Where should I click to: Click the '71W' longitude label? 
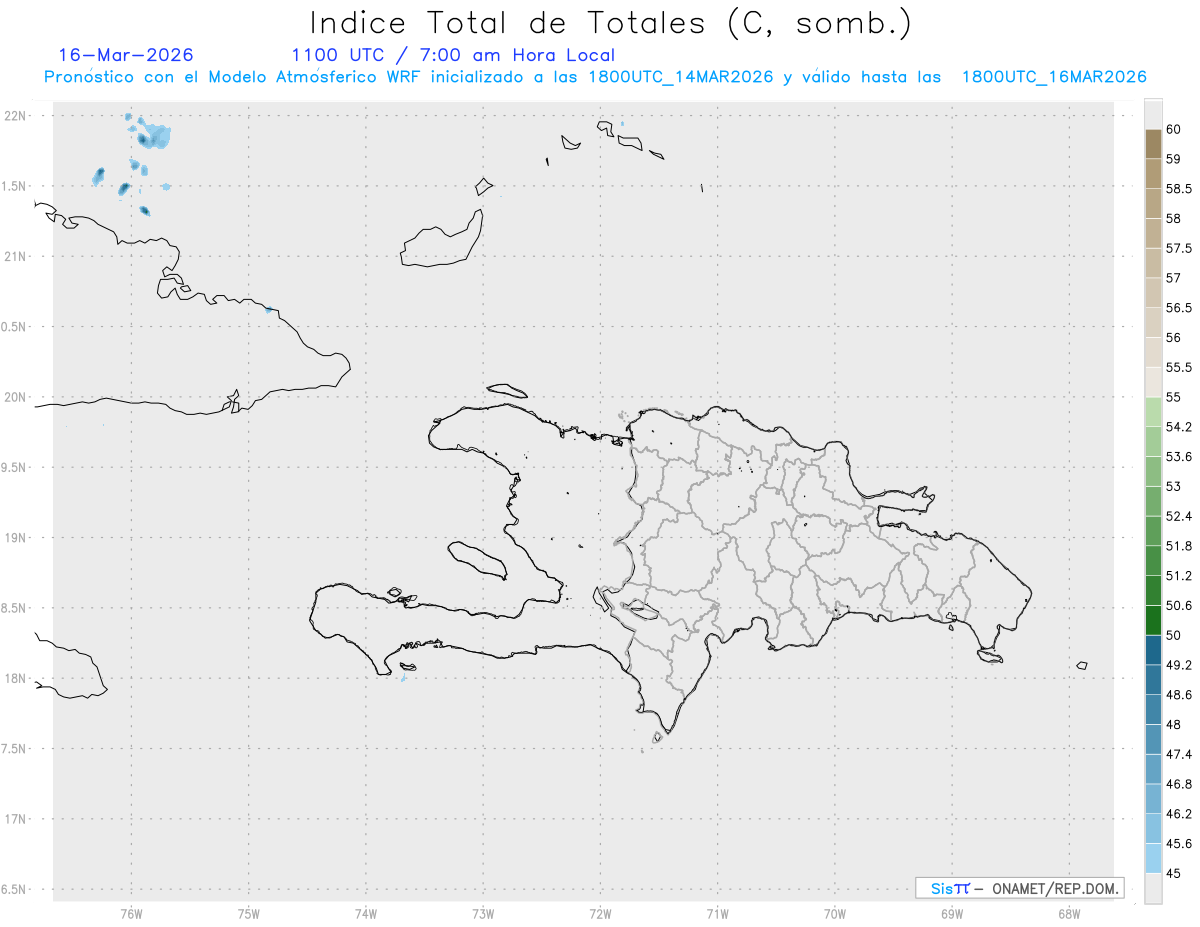pyautogui.click(x=717, y=914)
